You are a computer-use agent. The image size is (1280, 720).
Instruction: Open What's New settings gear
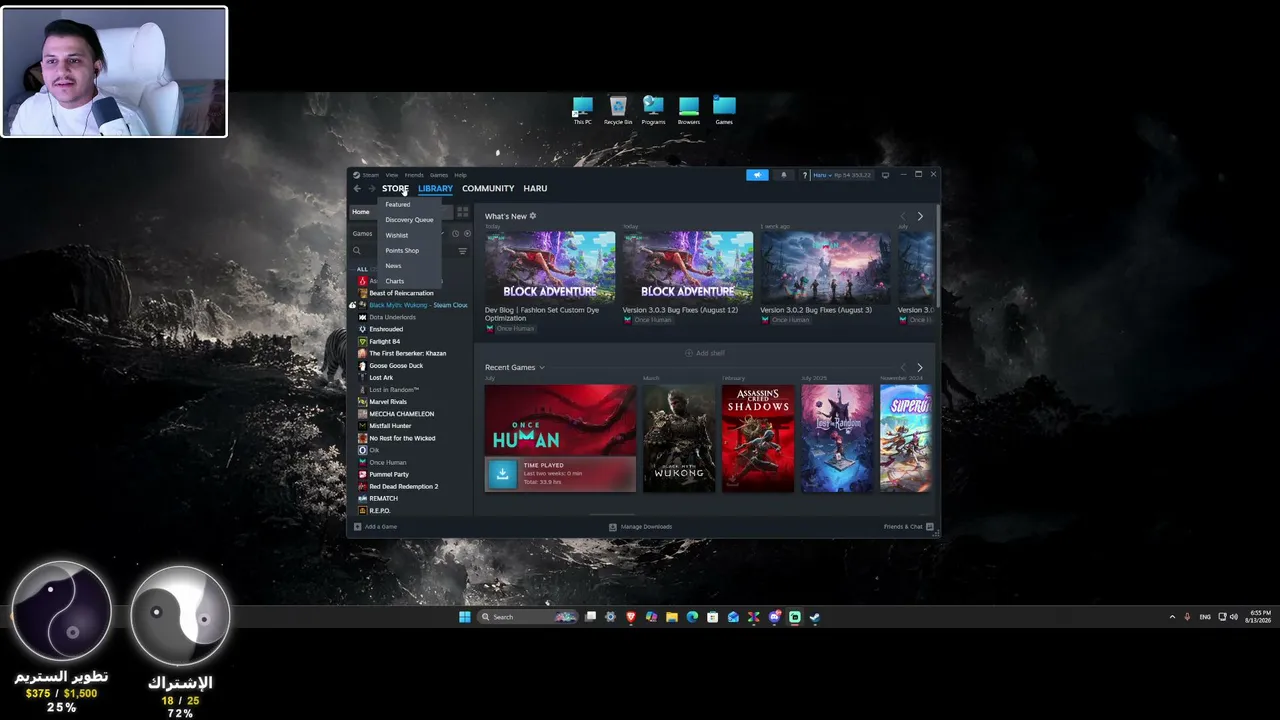coord(533,216)
